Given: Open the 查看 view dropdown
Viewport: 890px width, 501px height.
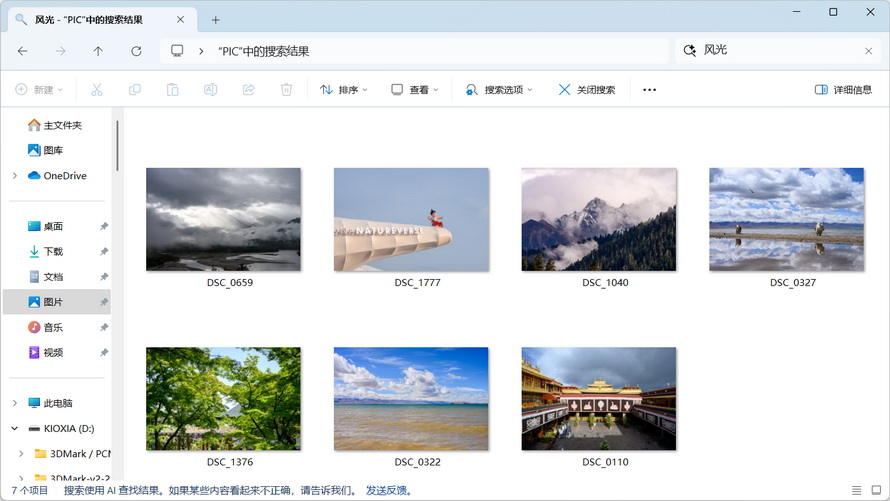Looking at the screenshot, I should (414, 90).
